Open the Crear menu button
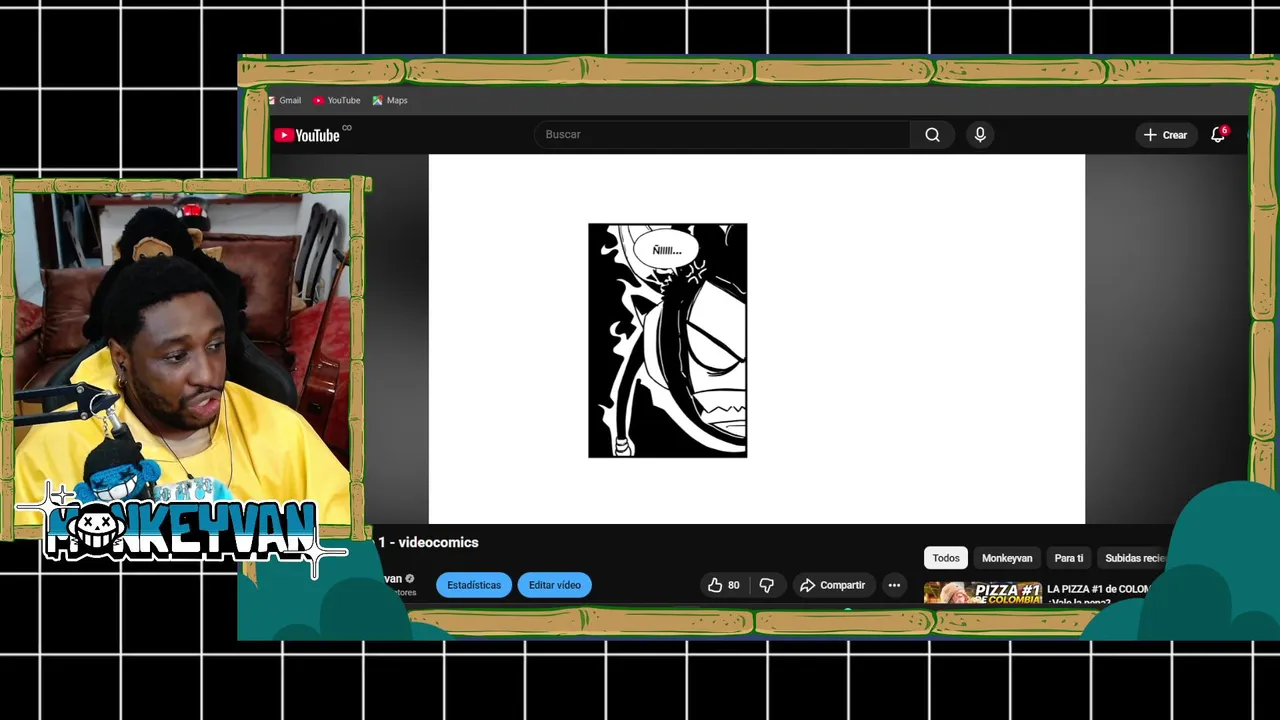The width and height of the screenshot is (1280, 720). click(x=1165, y=135)
